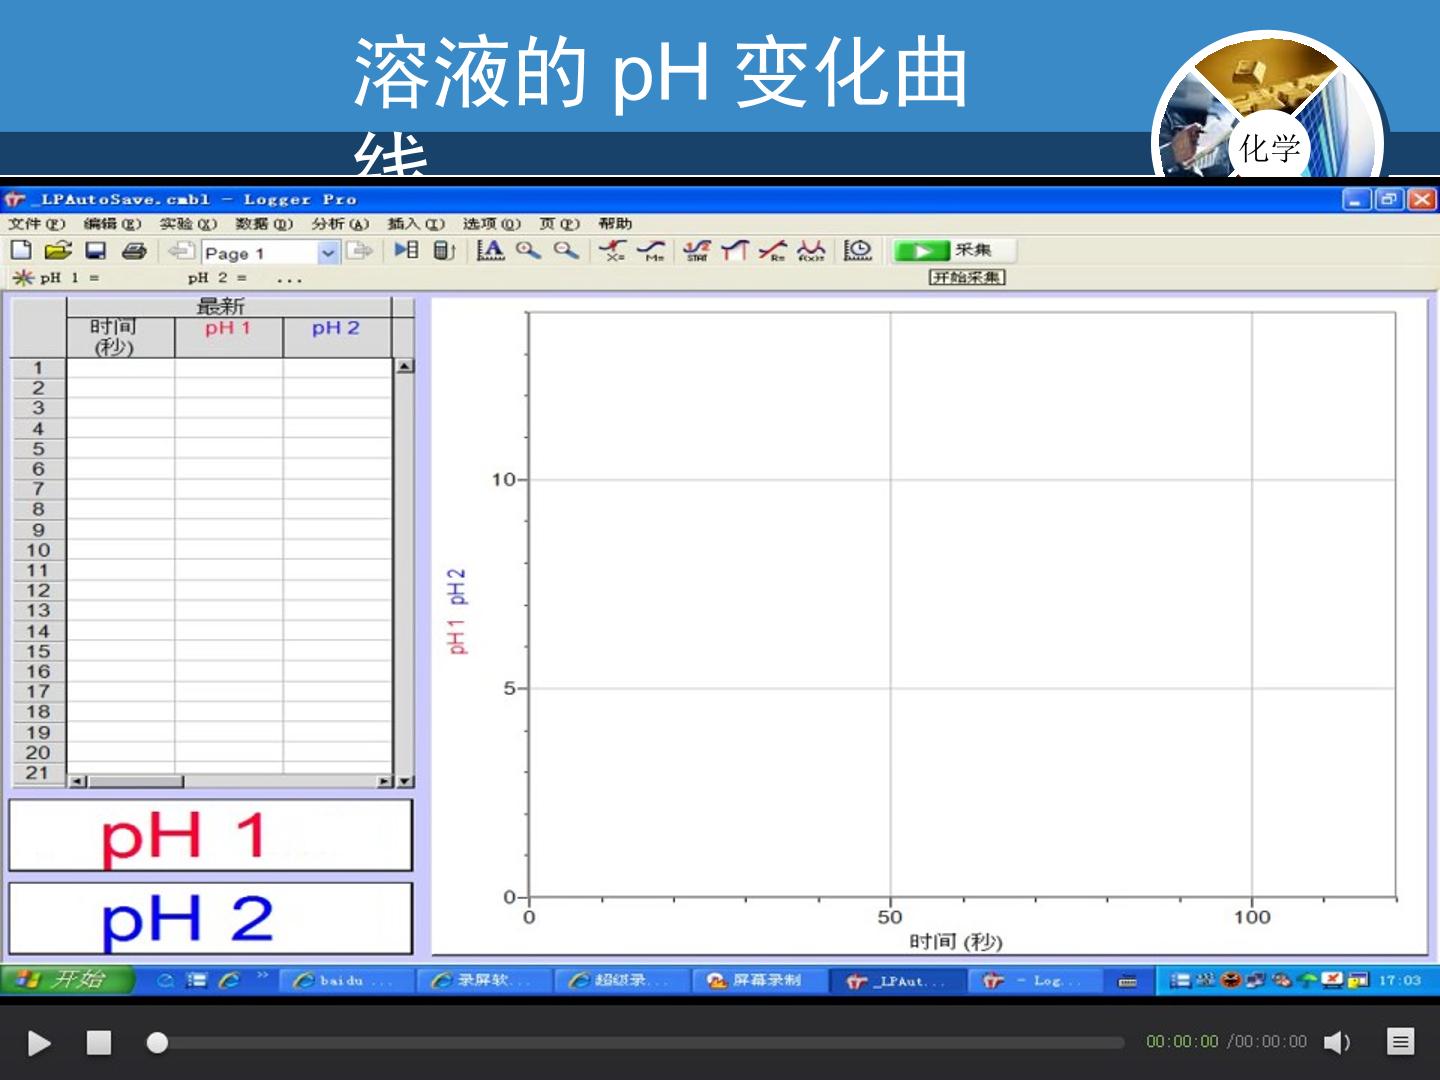This screenshot has height=1080, width=1440.
Task: Autoscale the graph with the A icon
Action: [490, 250]
